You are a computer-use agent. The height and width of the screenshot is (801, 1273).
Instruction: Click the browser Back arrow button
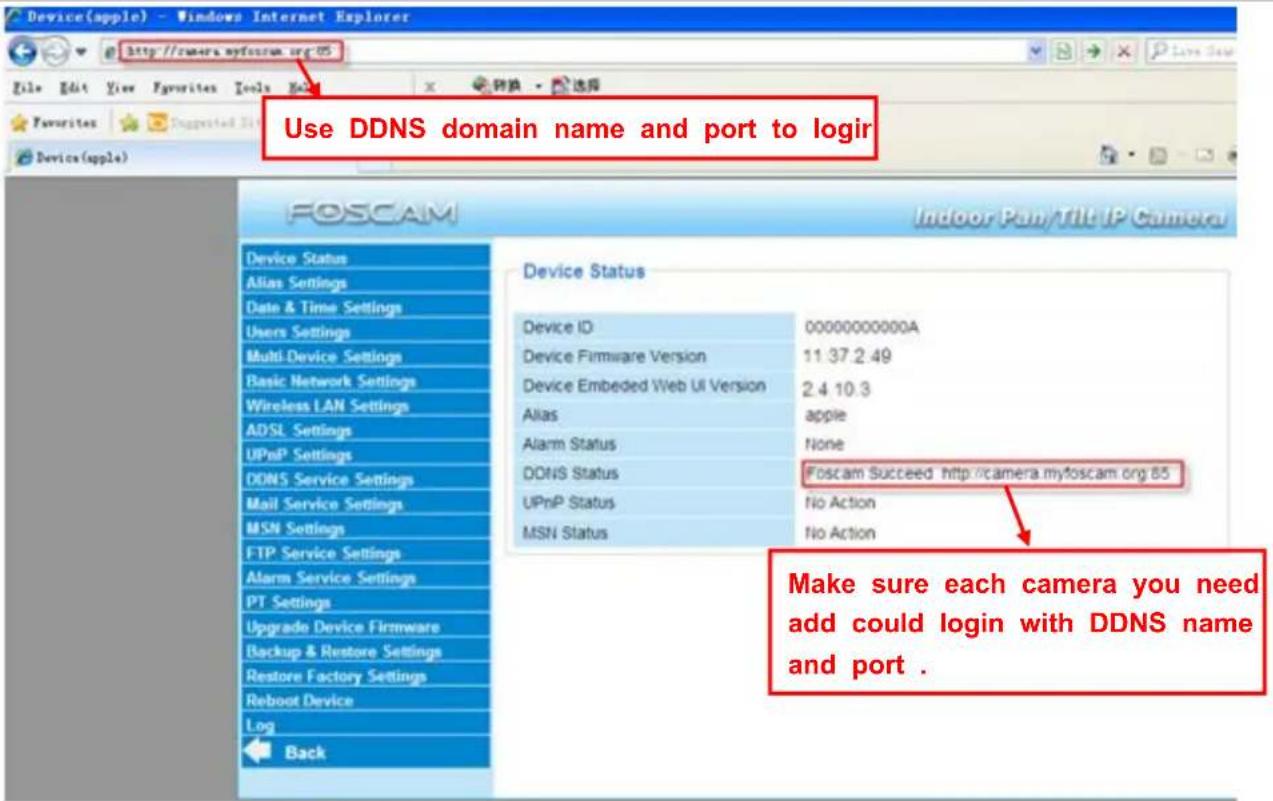tap(20, 50)
